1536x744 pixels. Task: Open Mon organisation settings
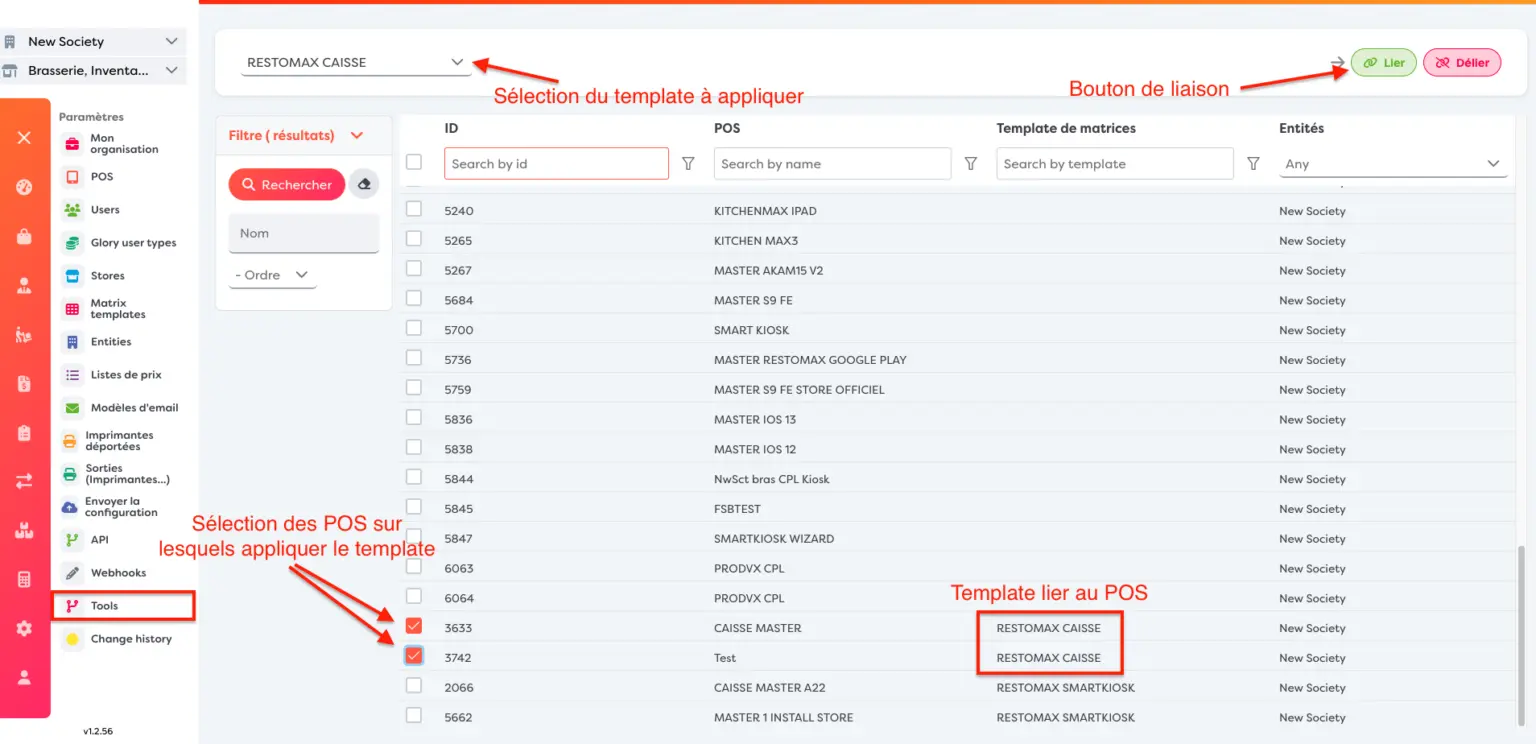coord(122,144)
